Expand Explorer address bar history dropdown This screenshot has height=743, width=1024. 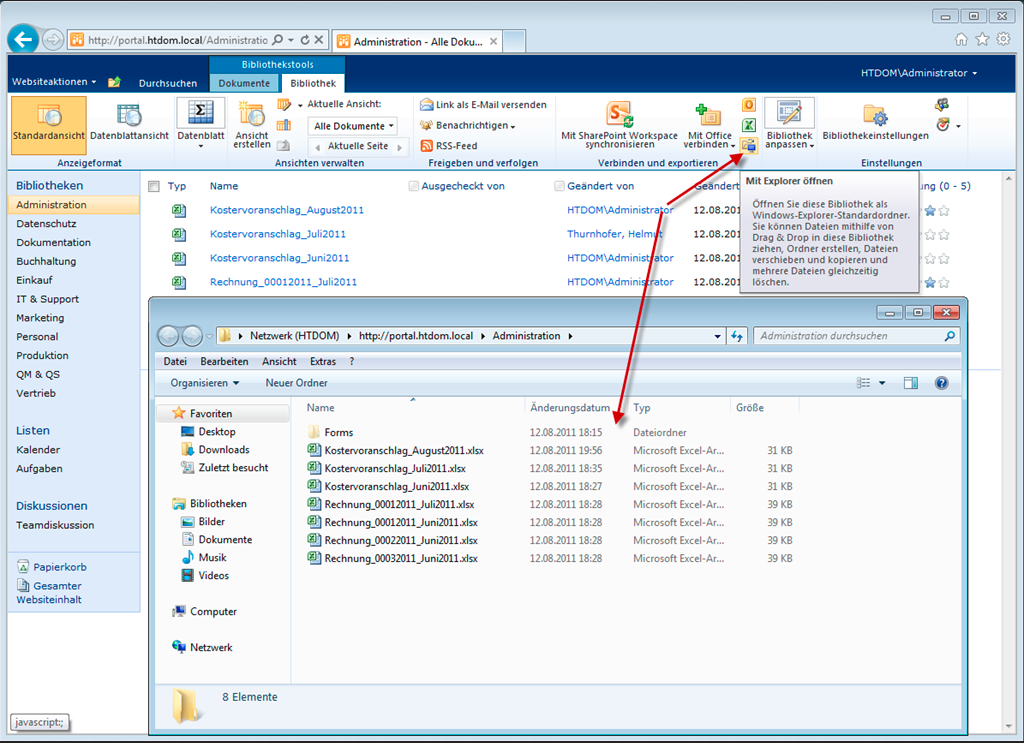tap(717, 336)
